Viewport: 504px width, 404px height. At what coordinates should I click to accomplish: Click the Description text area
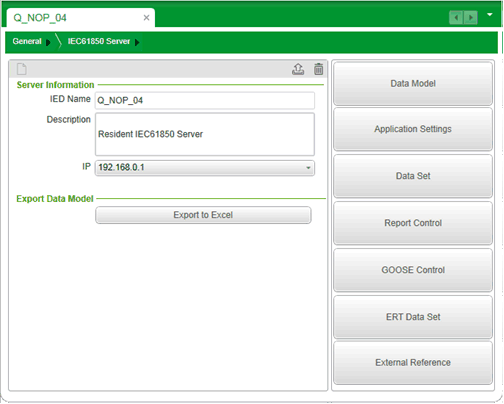pos(205,134)
